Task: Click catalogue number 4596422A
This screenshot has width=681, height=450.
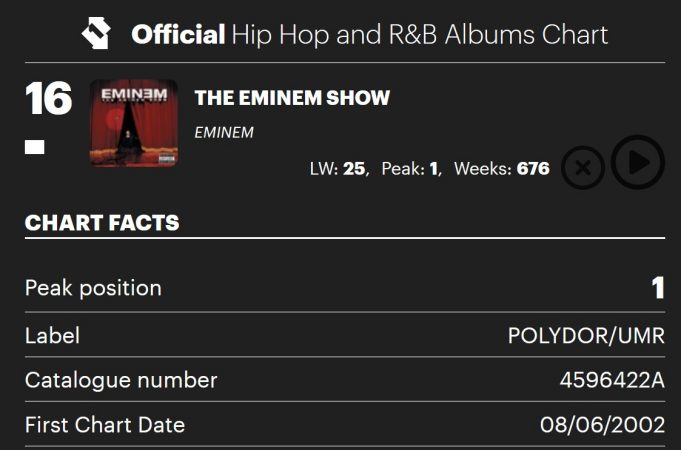Action: tap(612, 380)
